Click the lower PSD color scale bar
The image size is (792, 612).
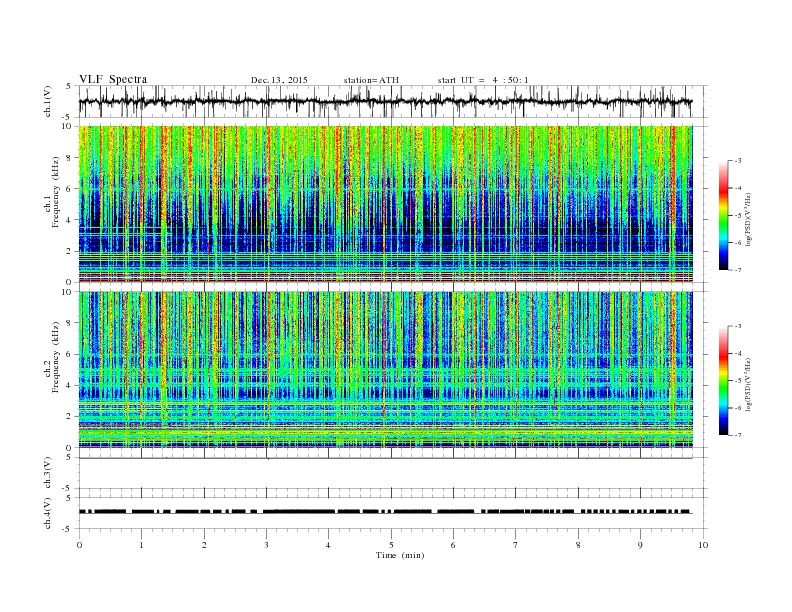(723, 380)
